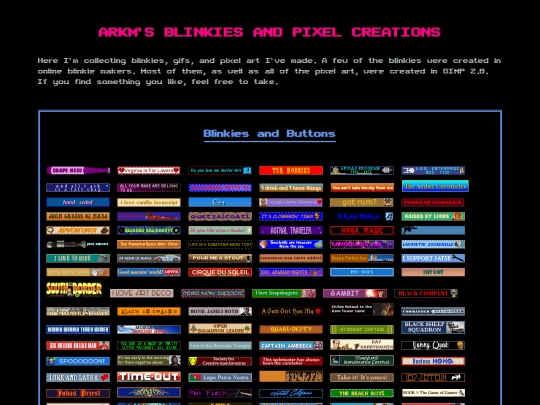Select the Society for Creative Anachronism blinkie
This screenshot has width=540, height=405.
click(x=220, y=361)
